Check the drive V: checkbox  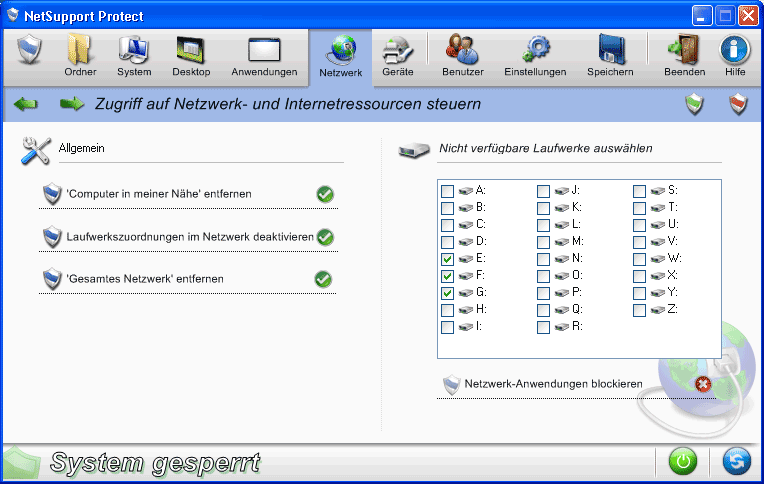[639, 242]
